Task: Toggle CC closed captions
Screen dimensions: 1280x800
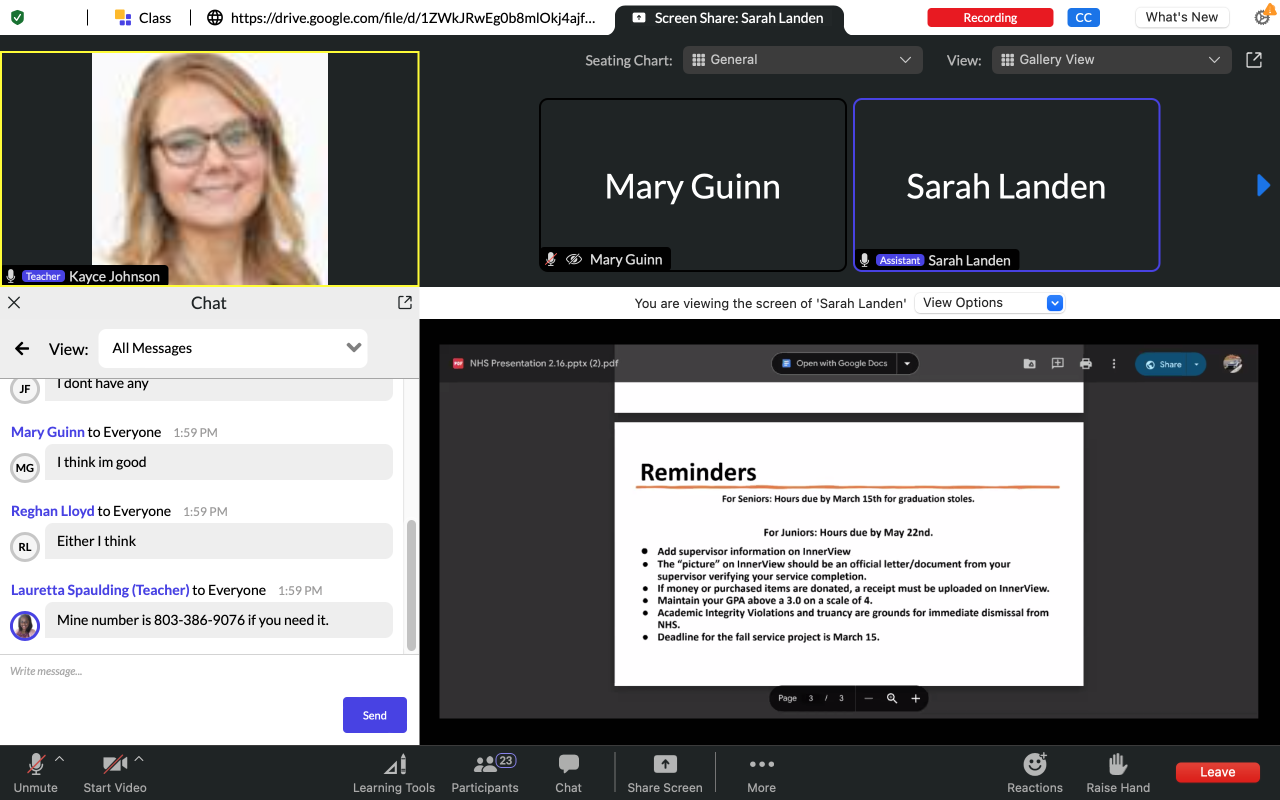Action: [1083, 18]
